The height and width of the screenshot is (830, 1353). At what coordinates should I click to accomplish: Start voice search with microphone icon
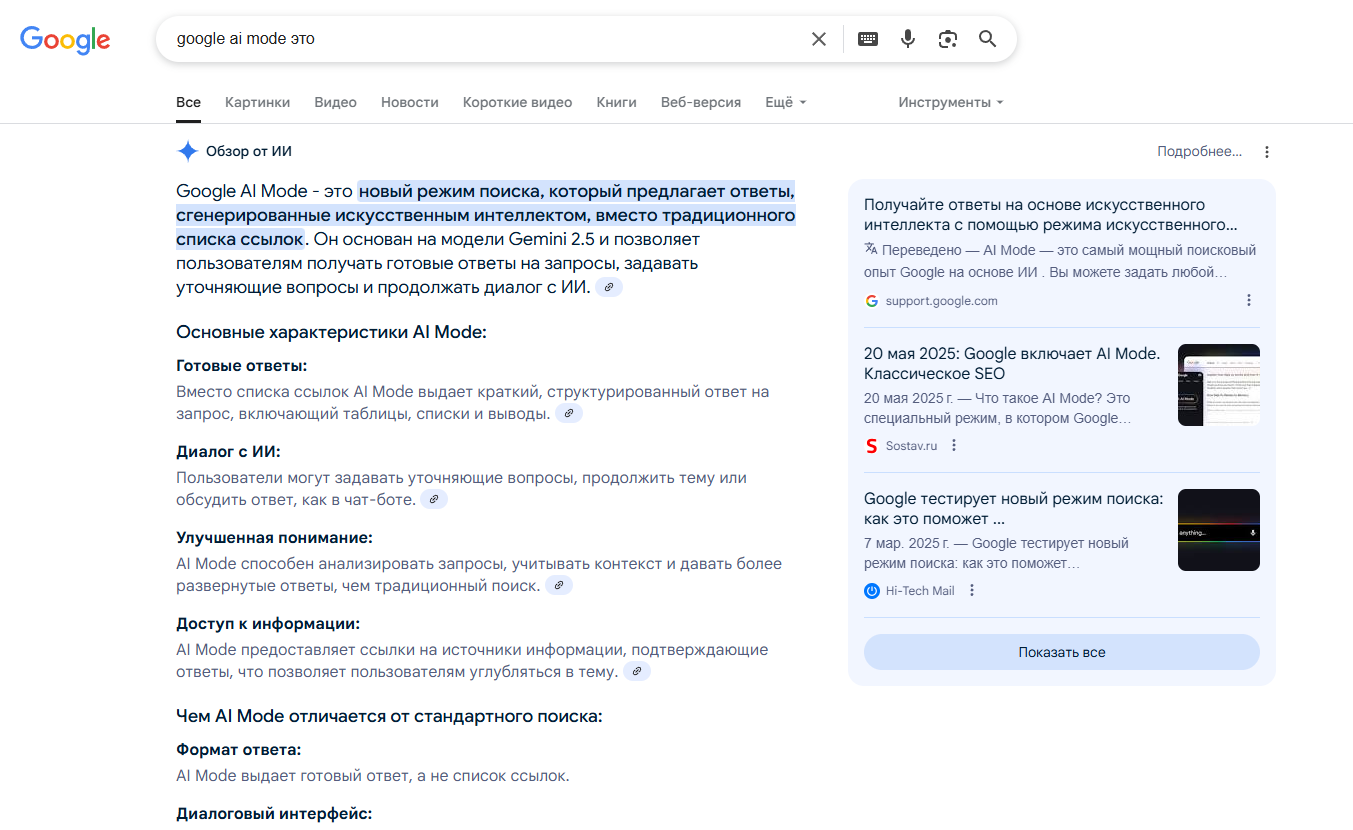tap(907, 39)
